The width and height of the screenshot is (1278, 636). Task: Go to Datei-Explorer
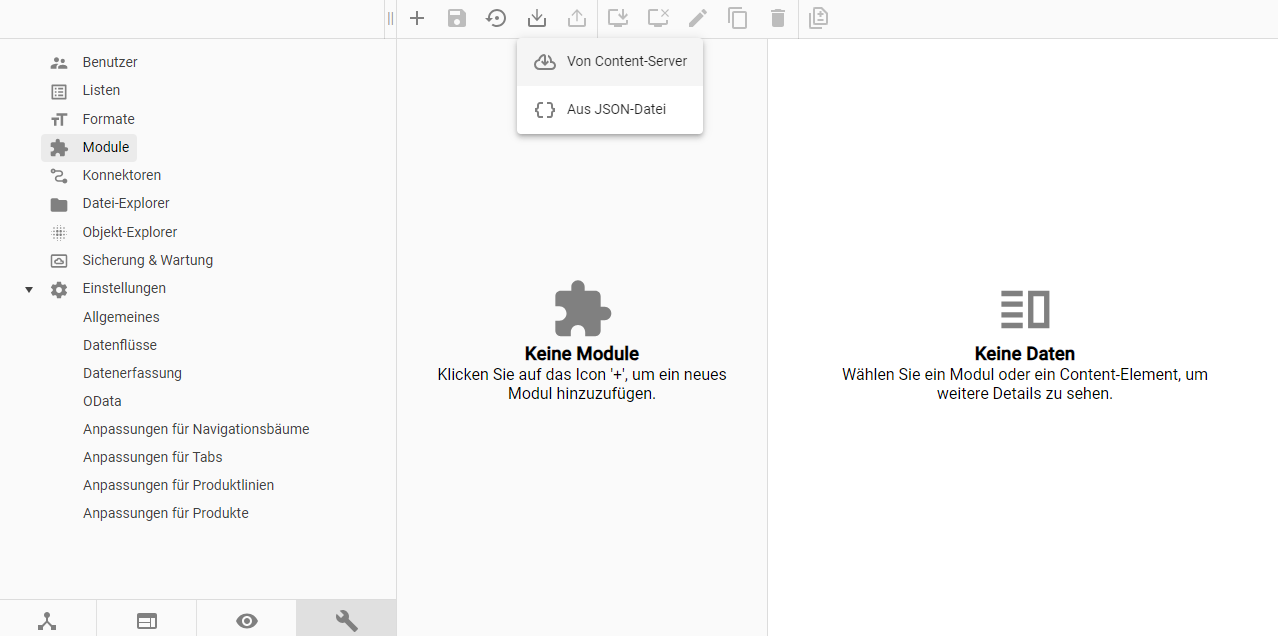126,203
